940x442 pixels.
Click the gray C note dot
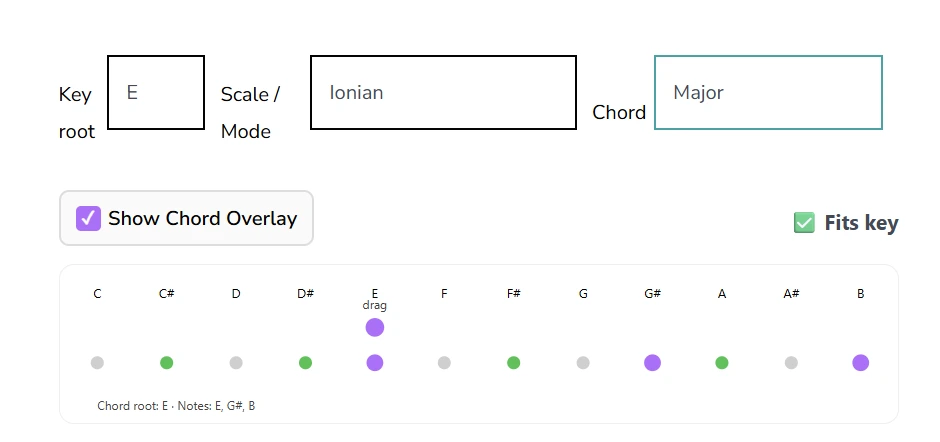97,363
